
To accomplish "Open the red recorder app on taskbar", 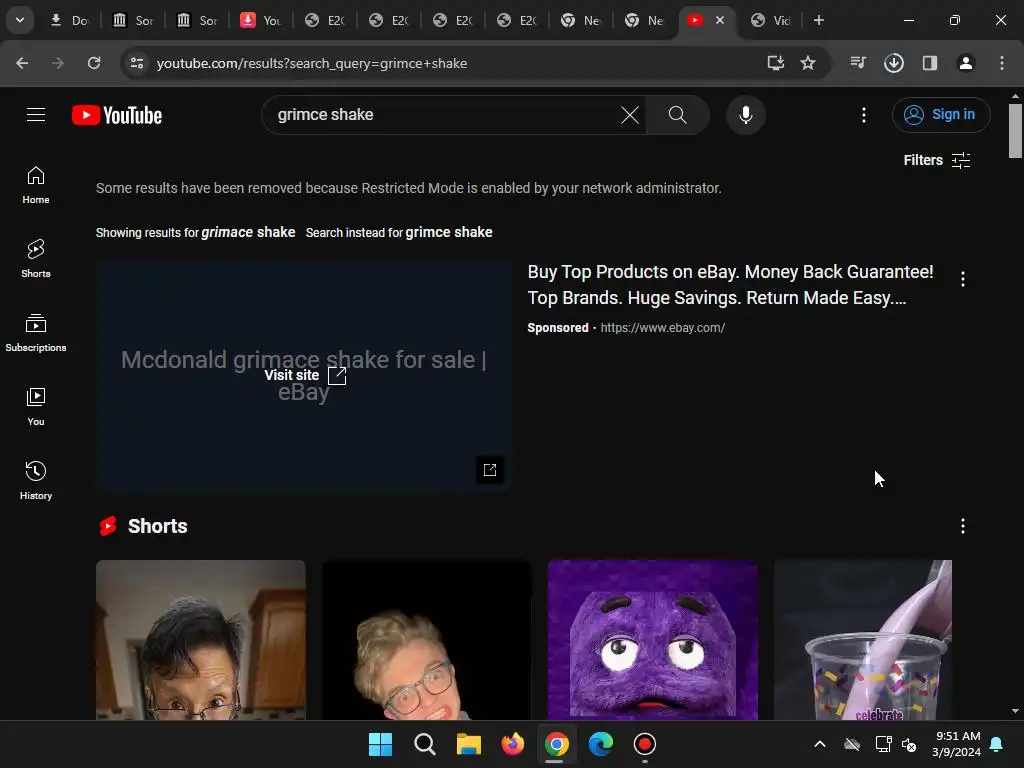I will tap(645, 744).
